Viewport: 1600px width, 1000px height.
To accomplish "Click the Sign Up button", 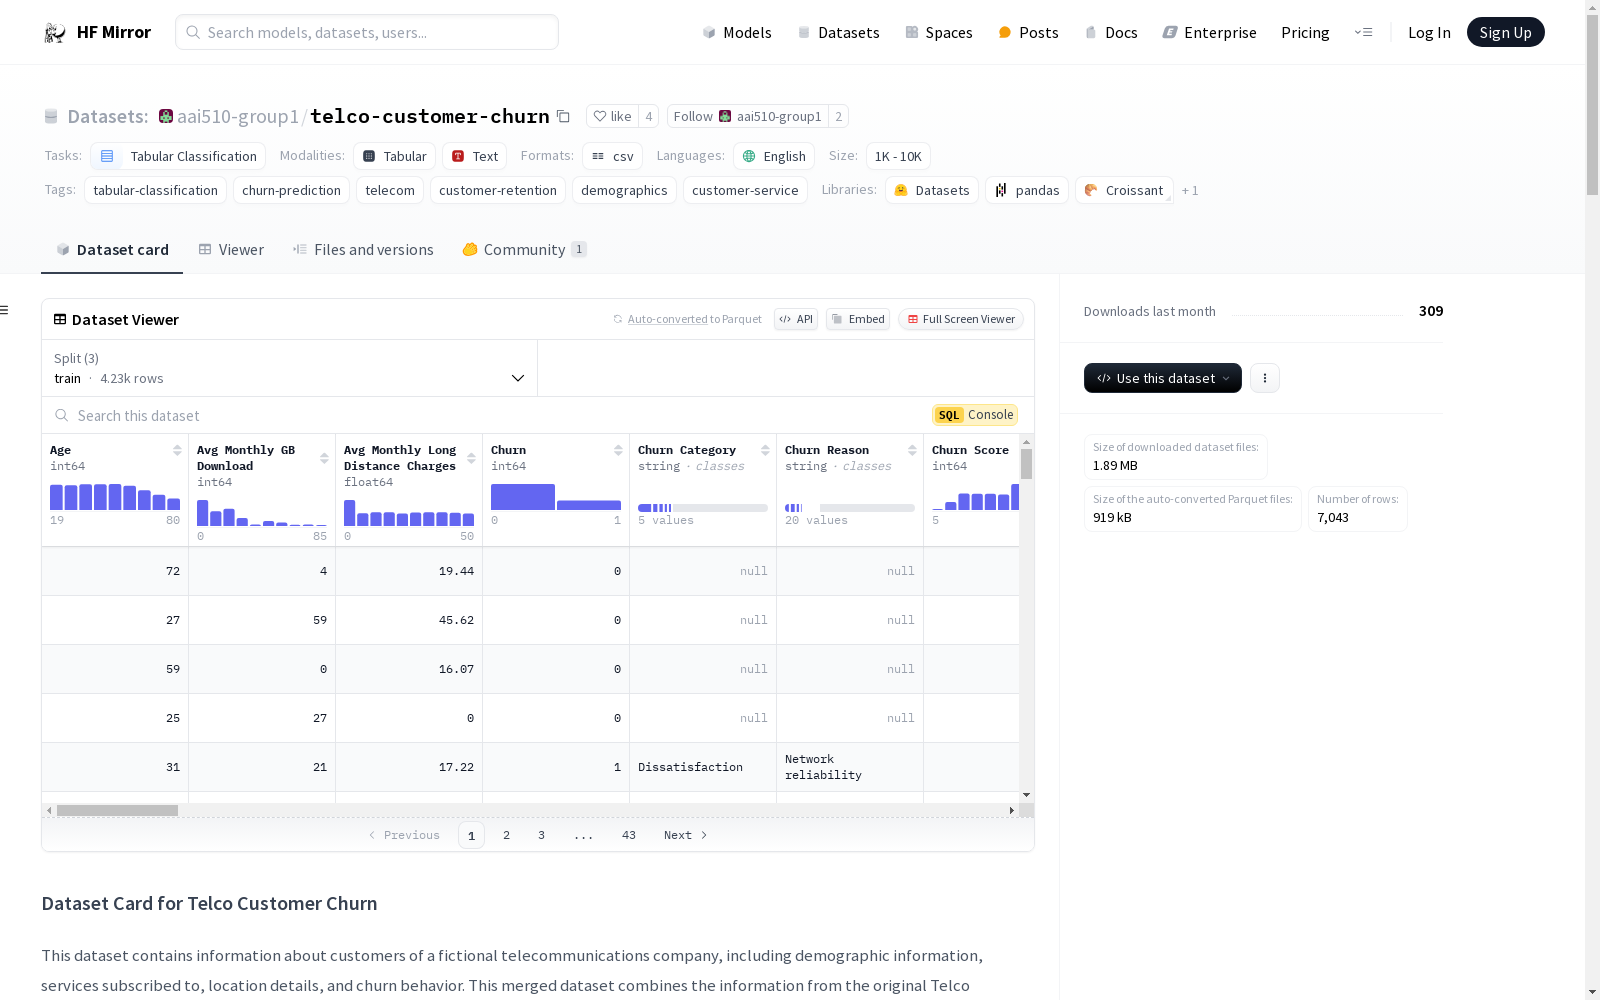I will pos(1505,32).
